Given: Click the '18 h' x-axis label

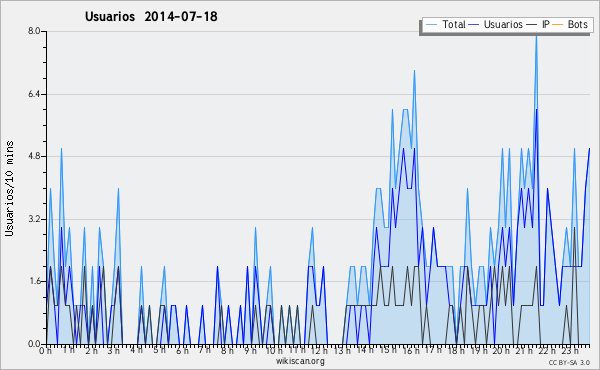Looking at the screenshot, I should [x=456, y=350].
